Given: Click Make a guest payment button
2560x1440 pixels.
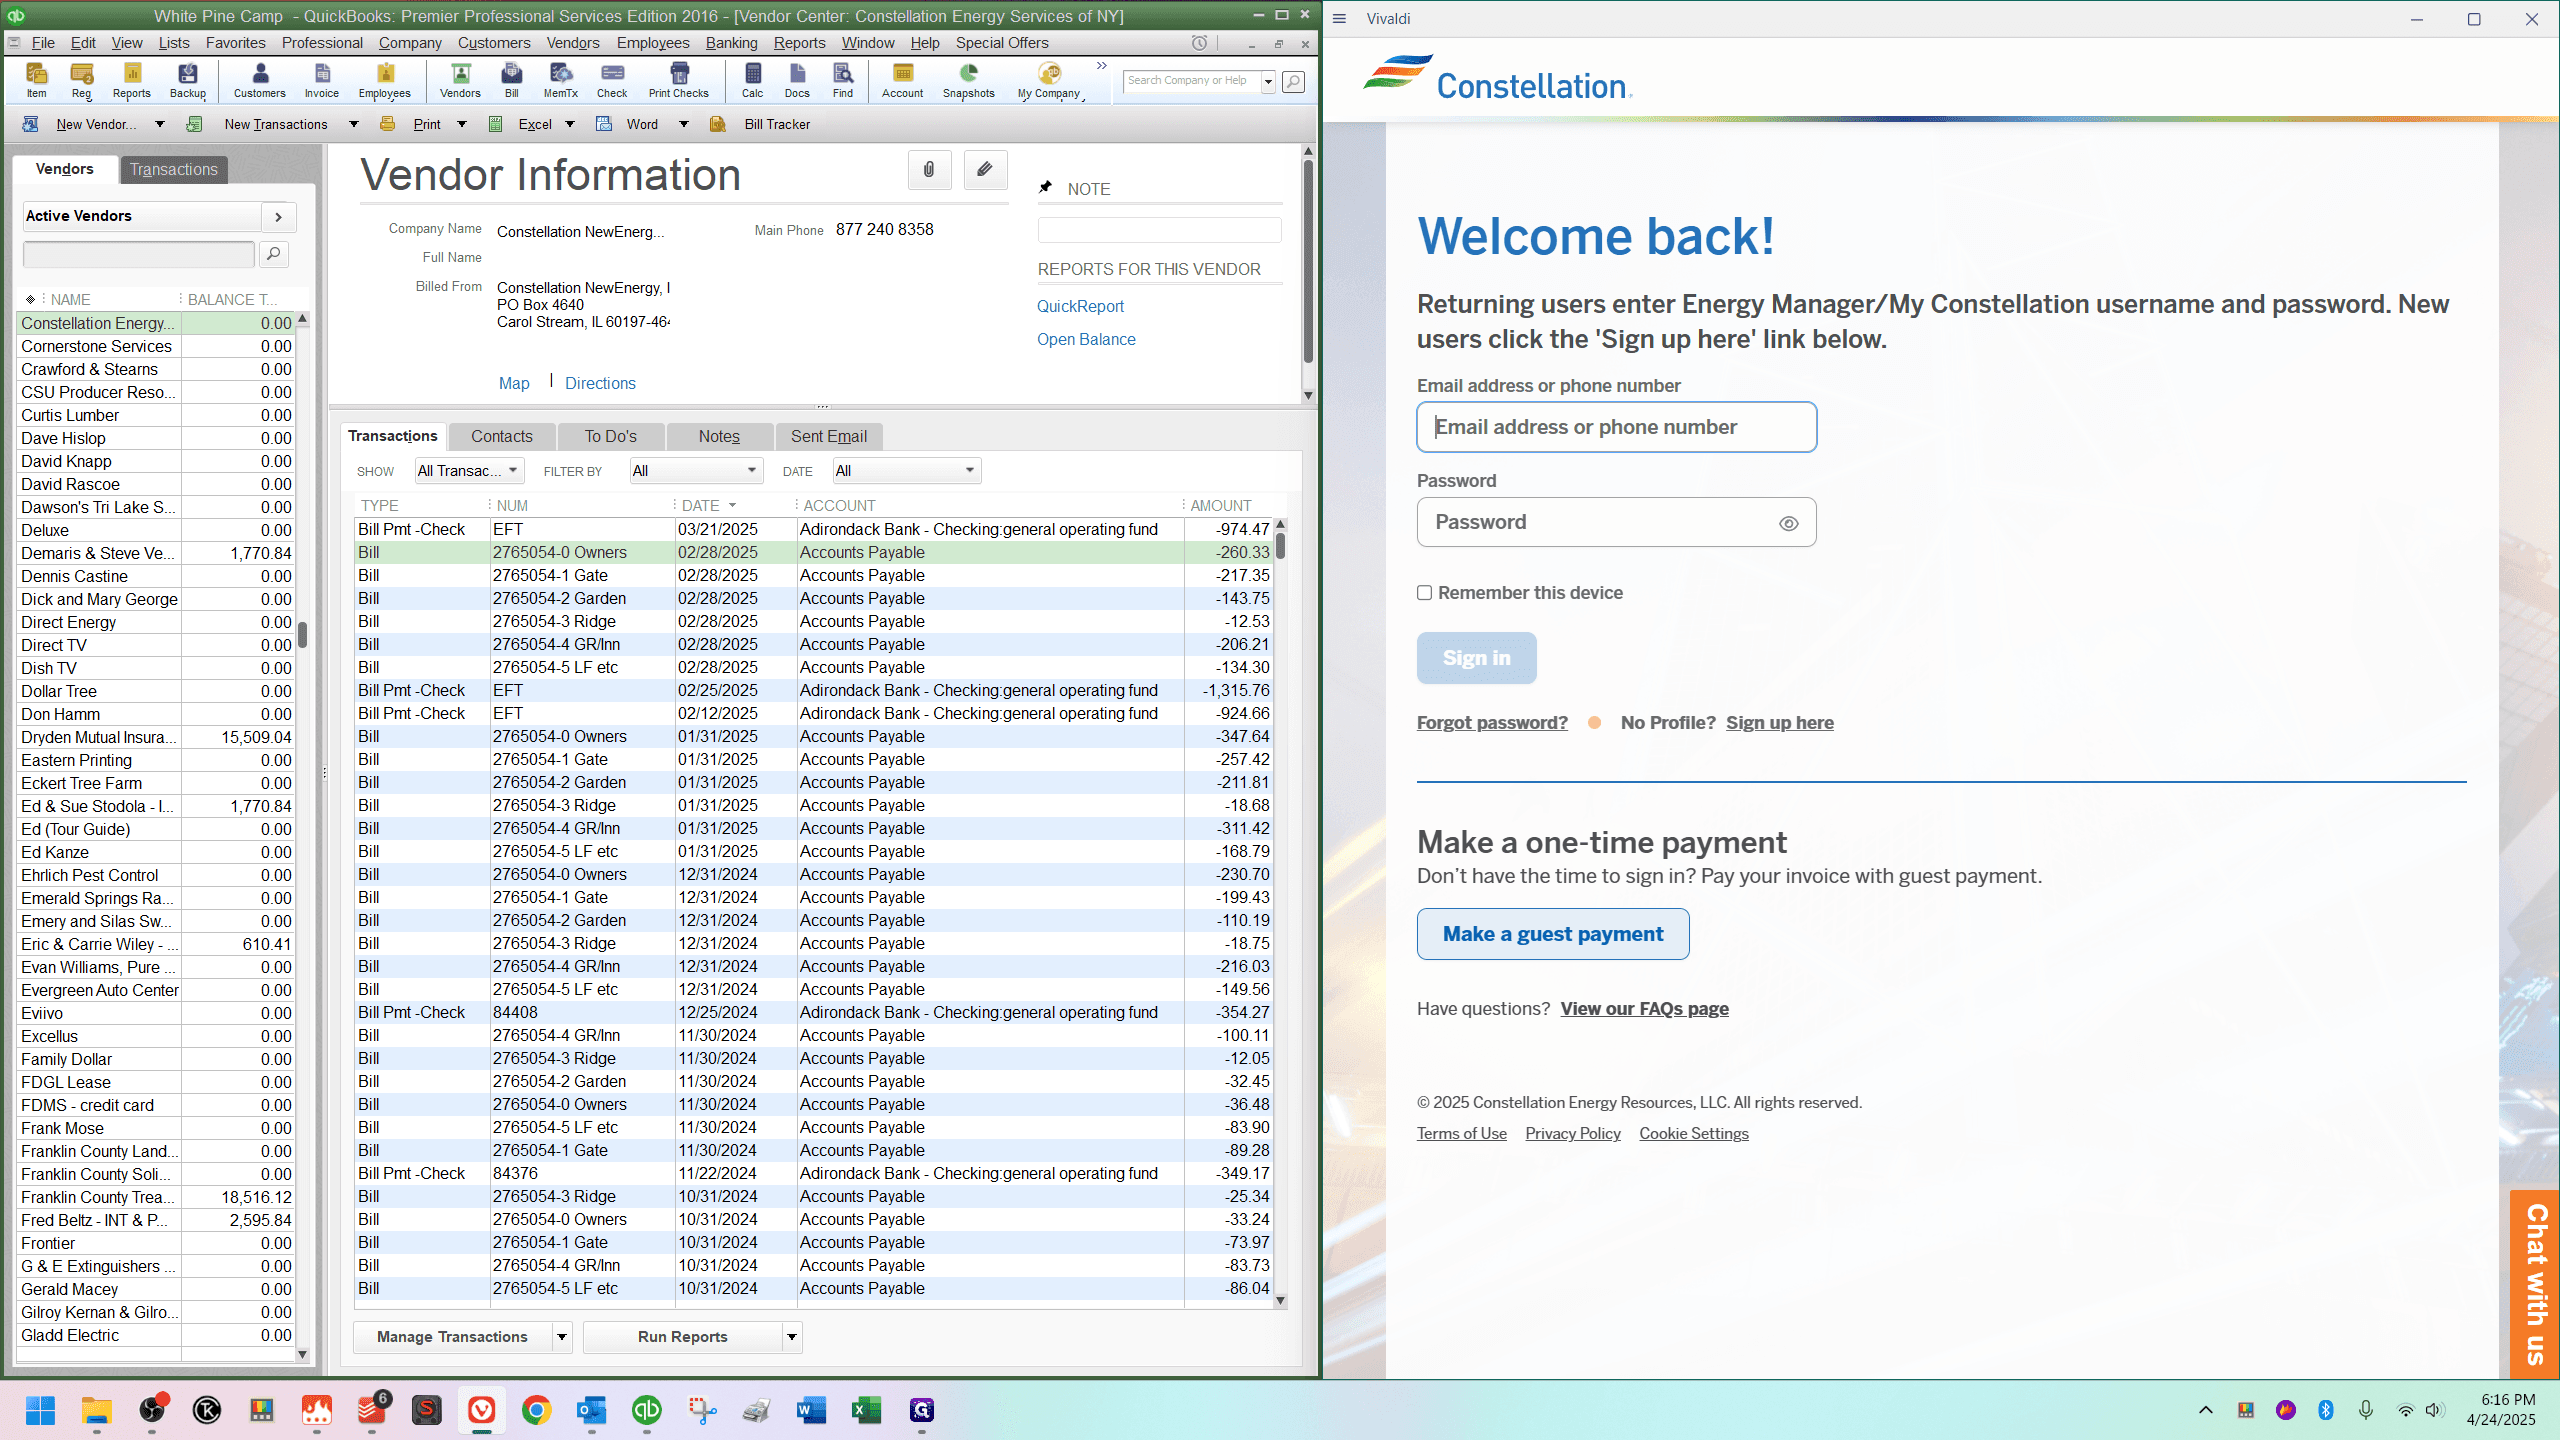Looking at the screenshot, I should pyautogui.click(x=1553, y=934).
